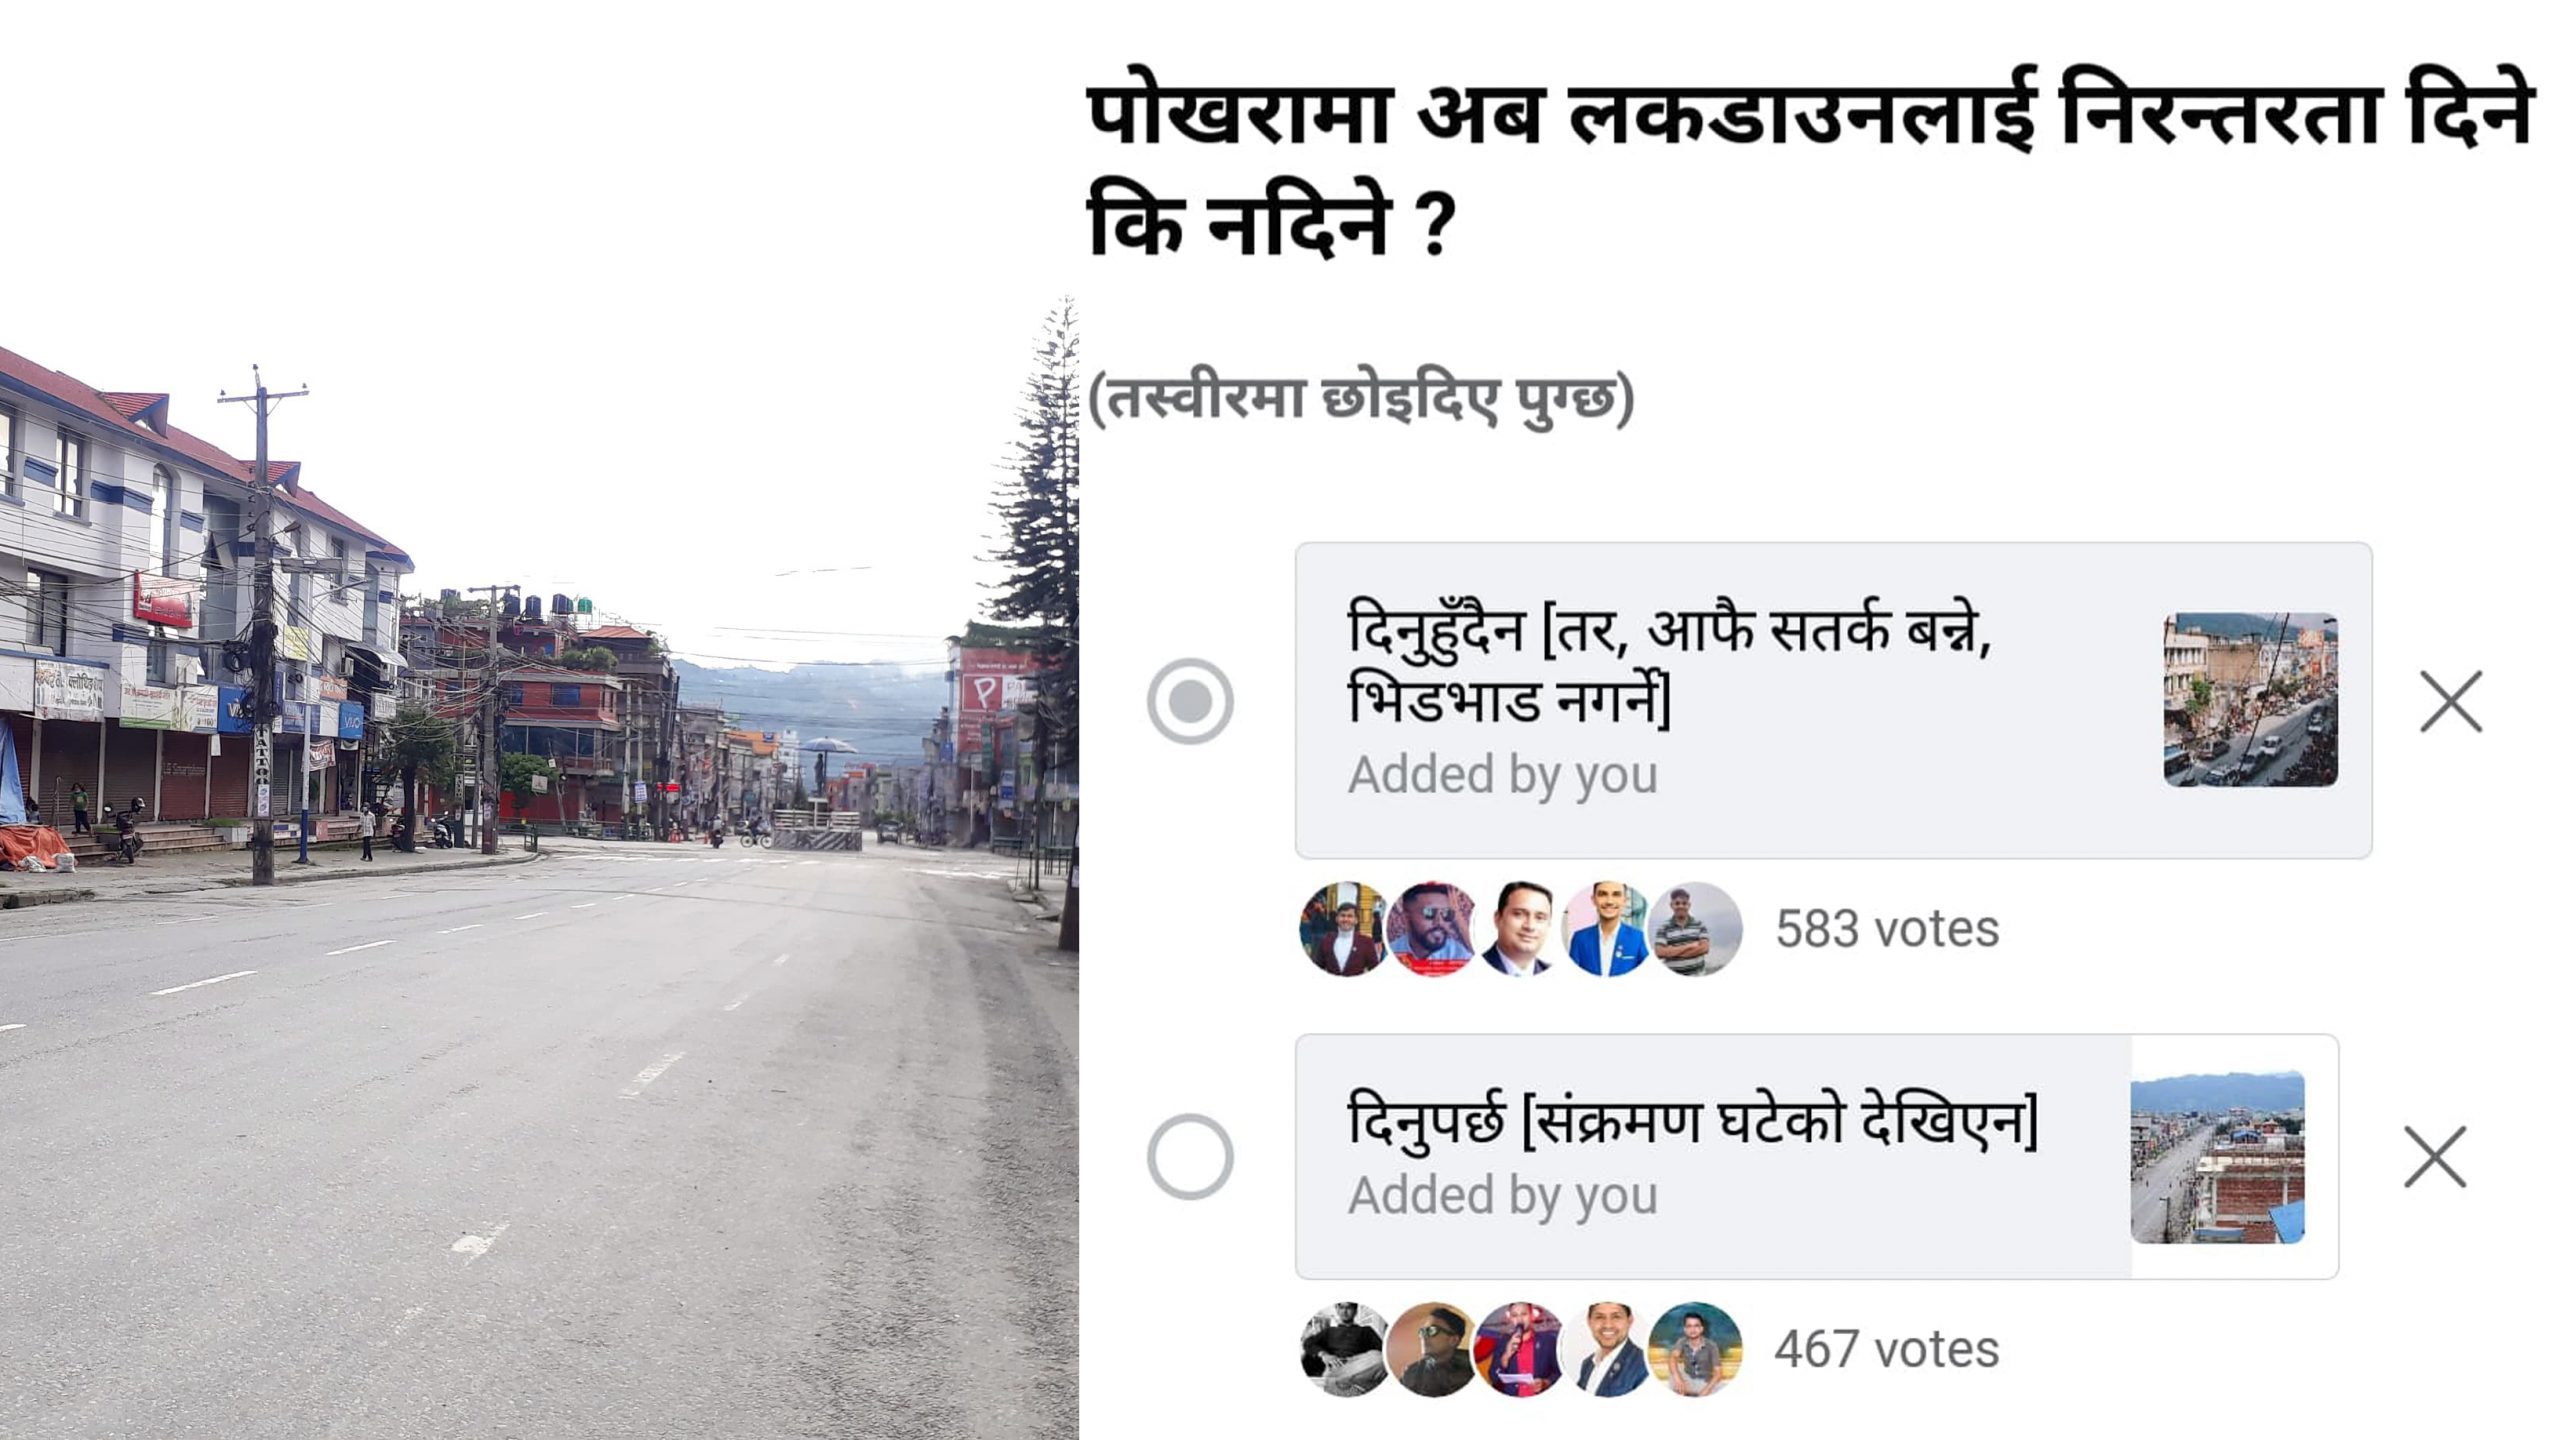Select the दिनुपर्छ poll option radio button
Screen dimensions: 2560x1440
(x=1190, y=1156)
